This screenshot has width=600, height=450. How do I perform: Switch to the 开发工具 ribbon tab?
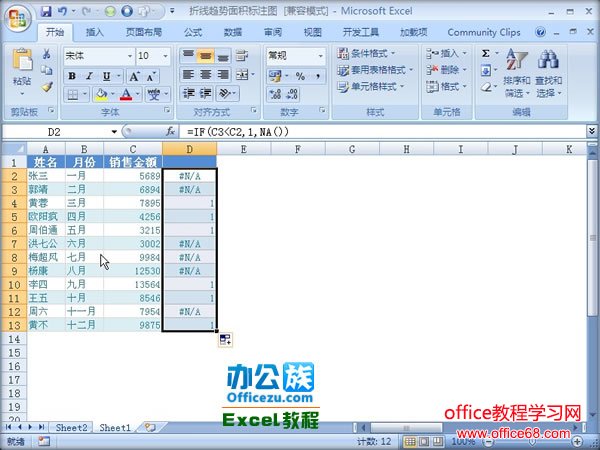360,32
